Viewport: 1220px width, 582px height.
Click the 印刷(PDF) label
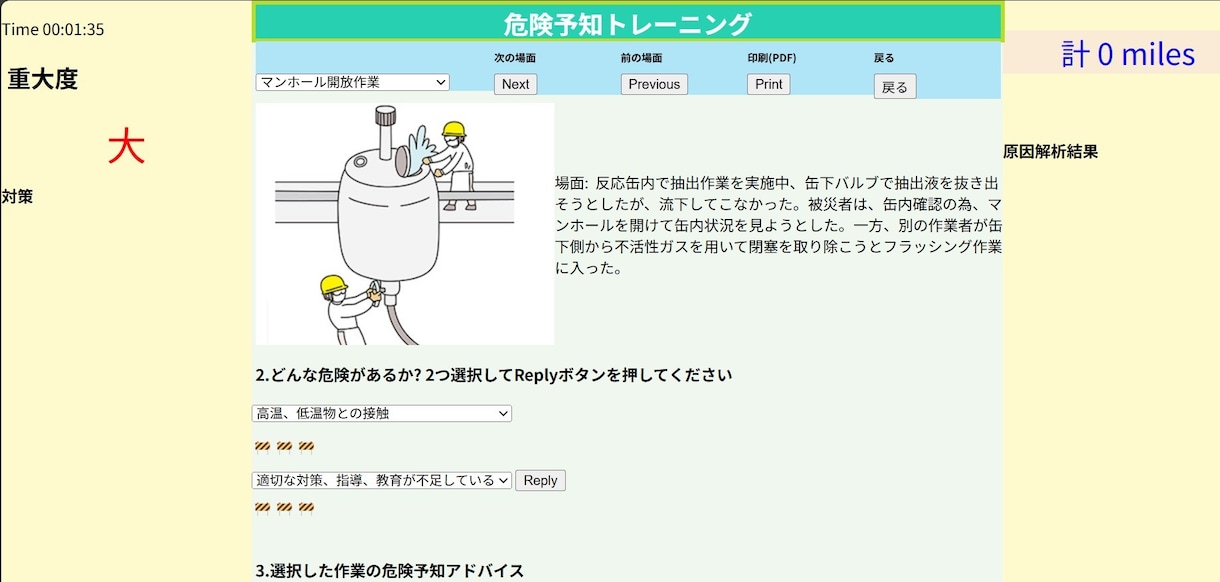tap(772, 58)
